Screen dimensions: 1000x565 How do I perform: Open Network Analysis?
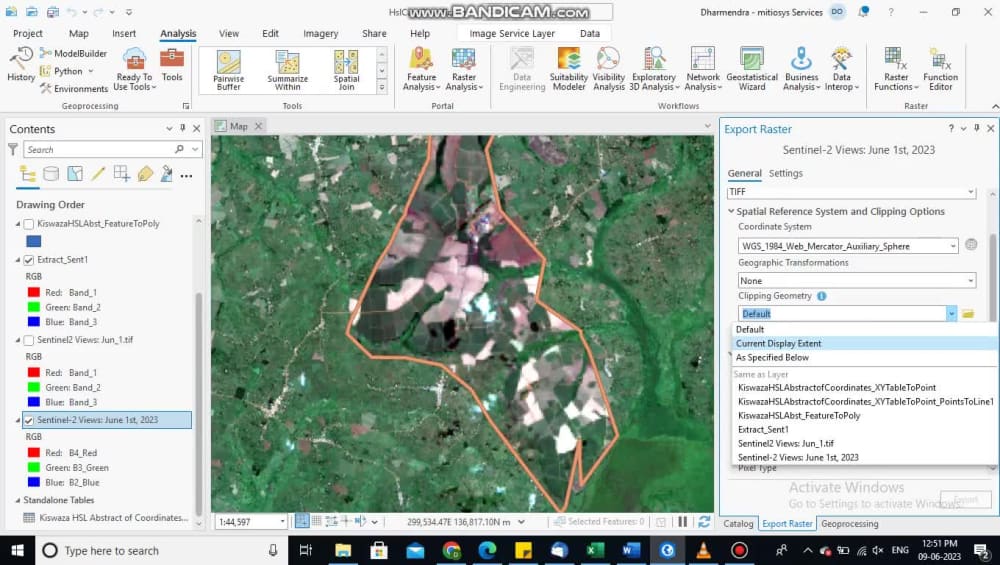pos(703,69)
